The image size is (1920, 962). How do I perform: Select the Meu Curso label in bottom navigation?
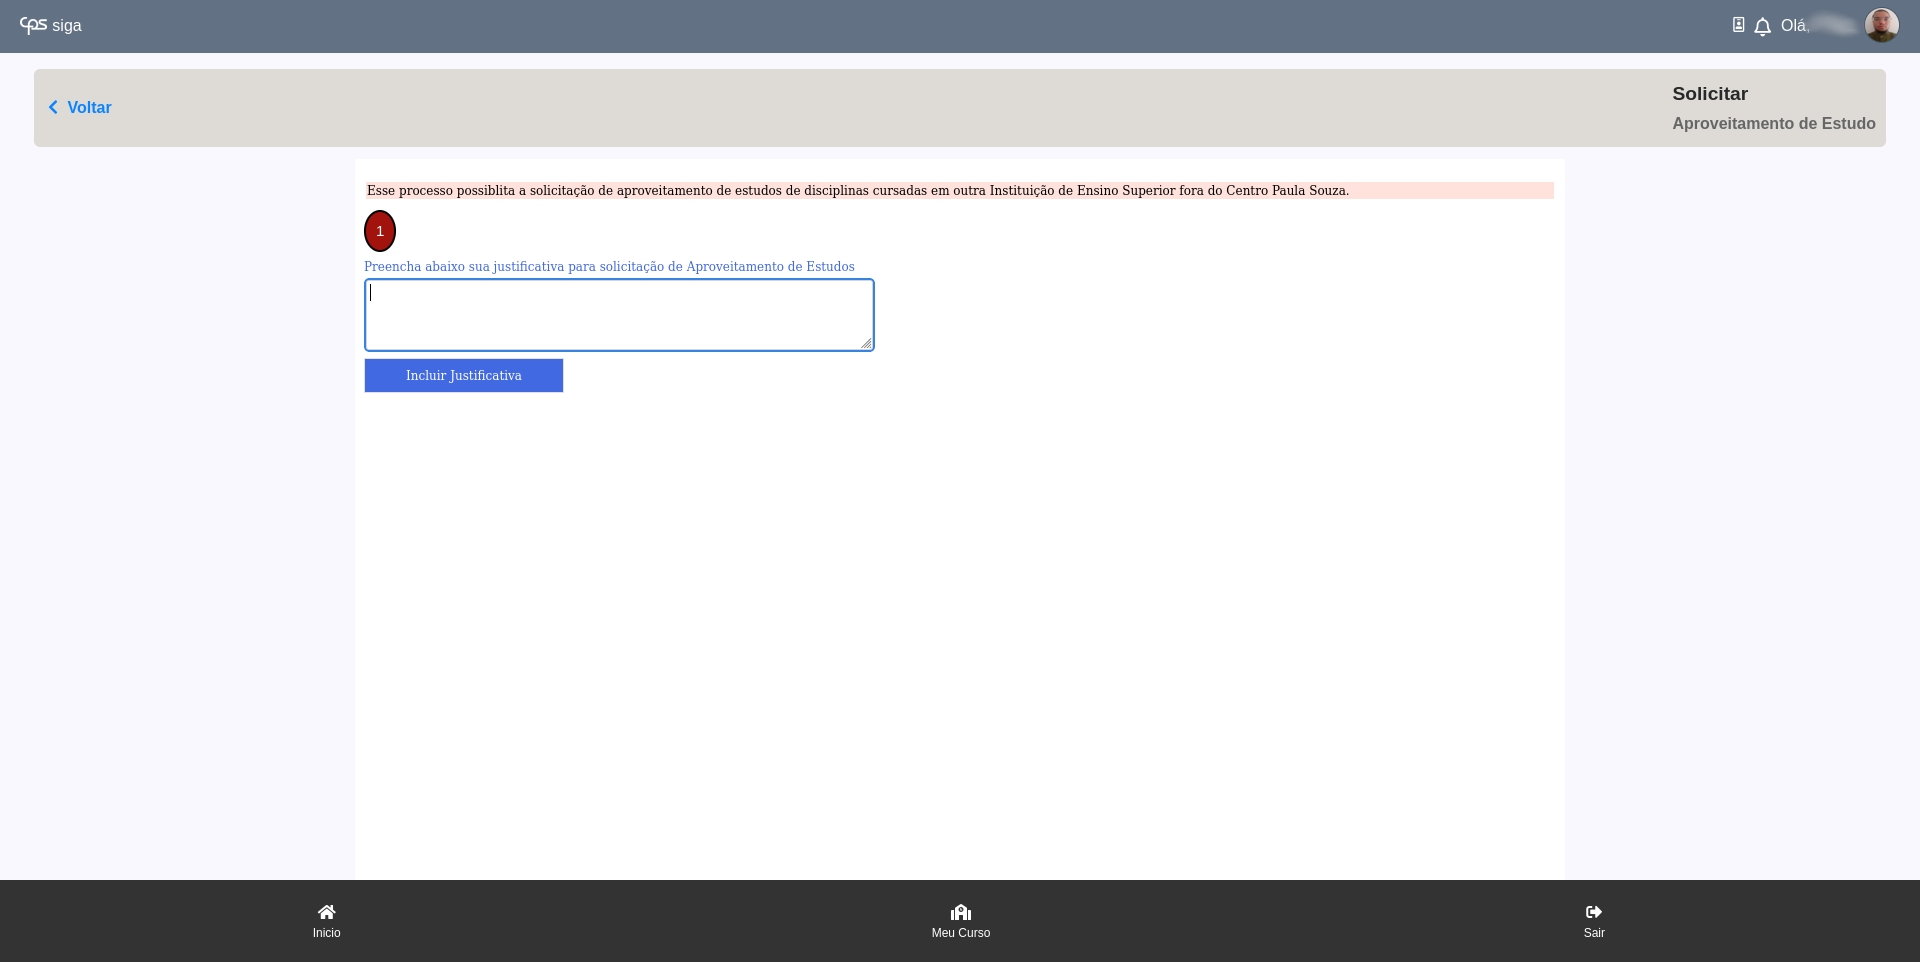pos(960,933)
